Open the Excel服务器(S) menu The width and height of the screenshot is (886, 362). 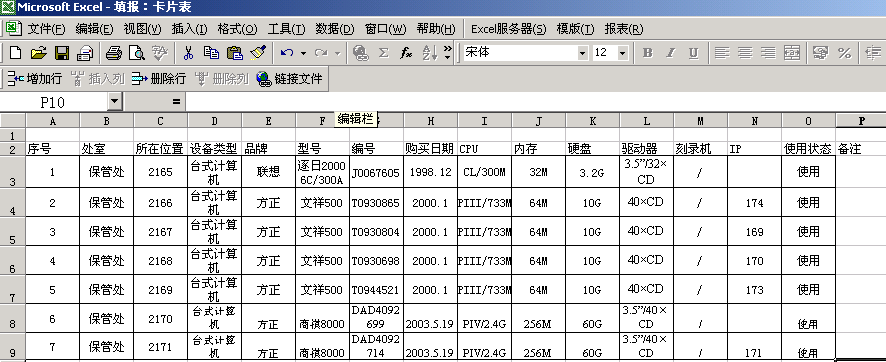click(509, 29)
